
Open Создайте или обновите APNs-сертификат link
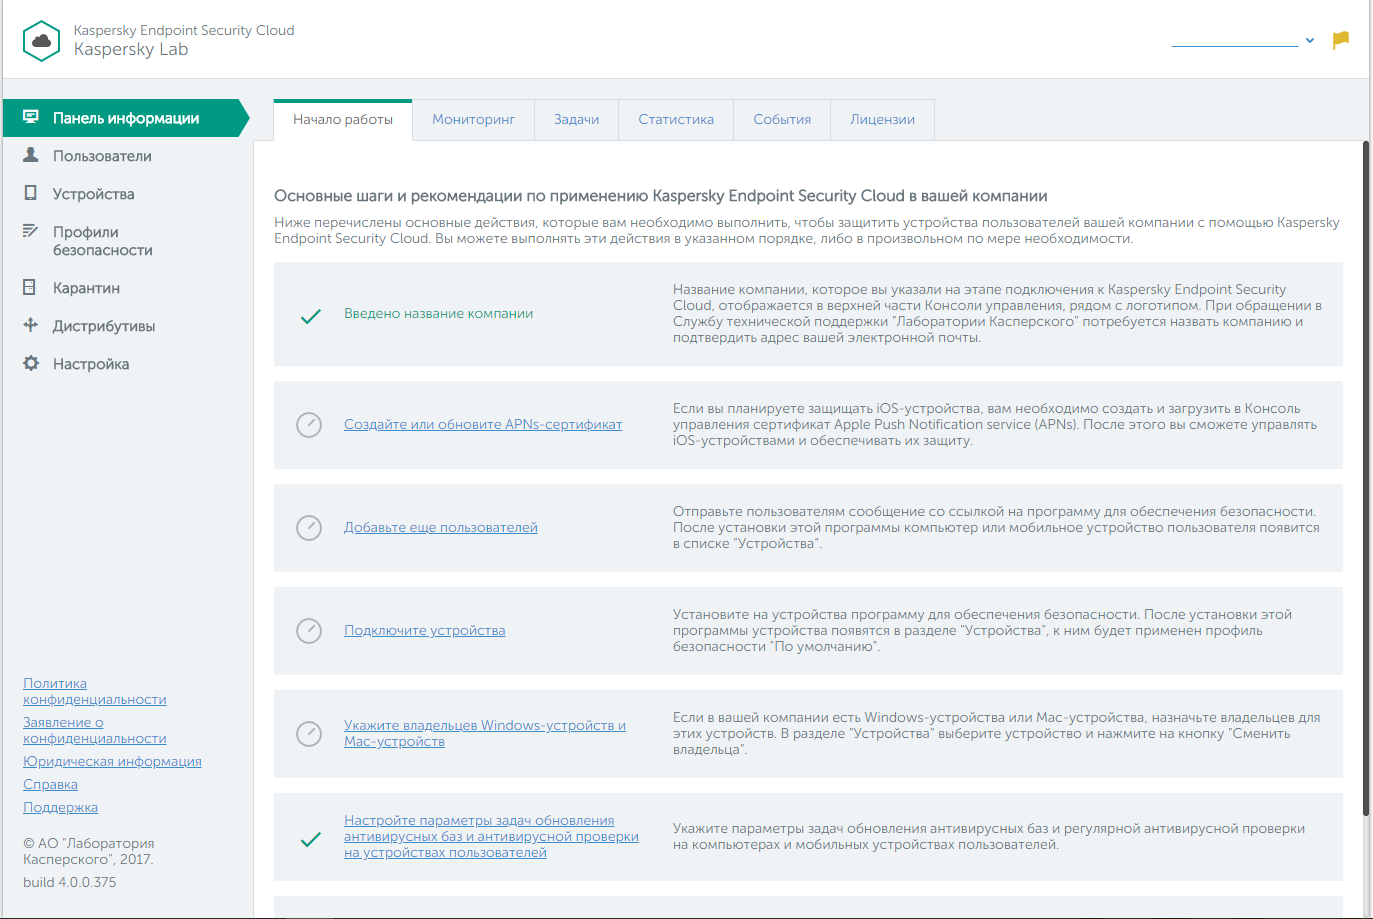click(483, 425)
